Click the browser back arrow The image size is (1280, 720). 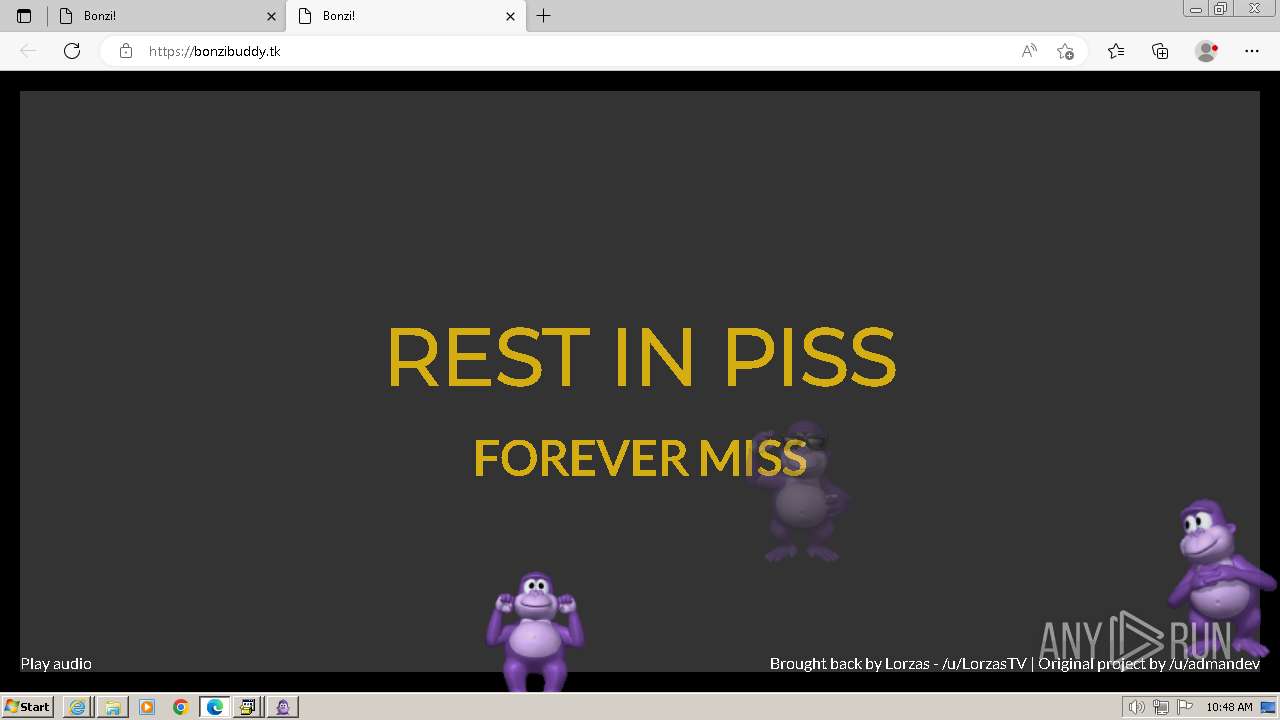click(x=28, y=51)
